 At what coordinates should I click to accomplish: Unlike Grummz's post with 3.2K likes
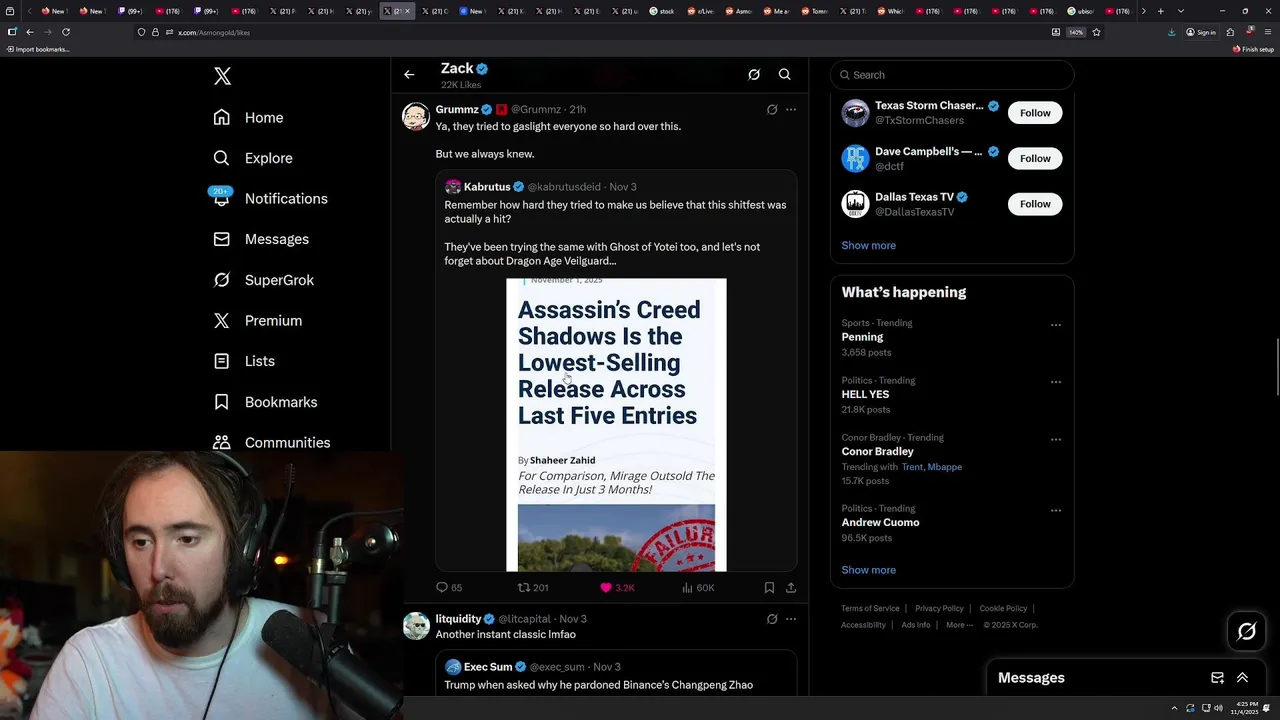[617, 588]
